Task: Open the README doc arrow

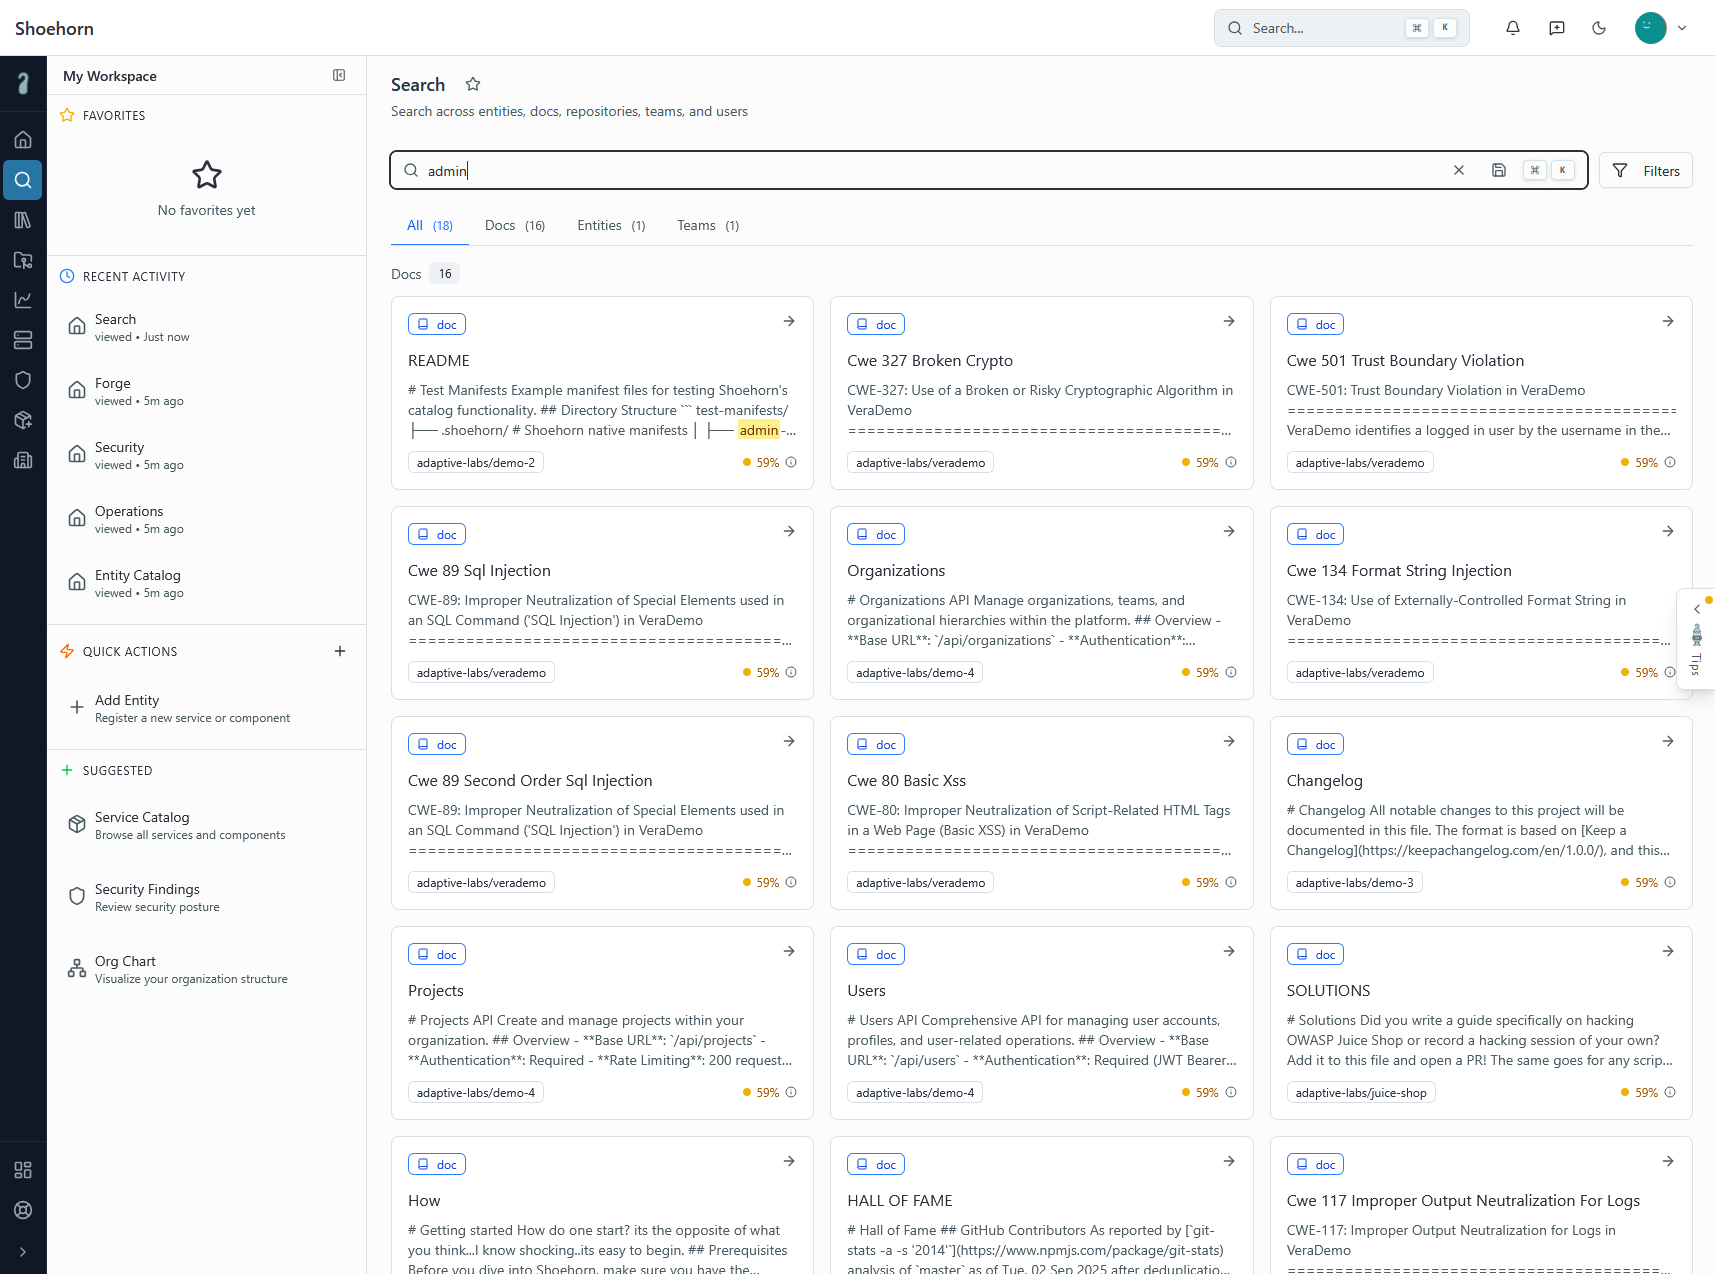Action: [789, 321]
